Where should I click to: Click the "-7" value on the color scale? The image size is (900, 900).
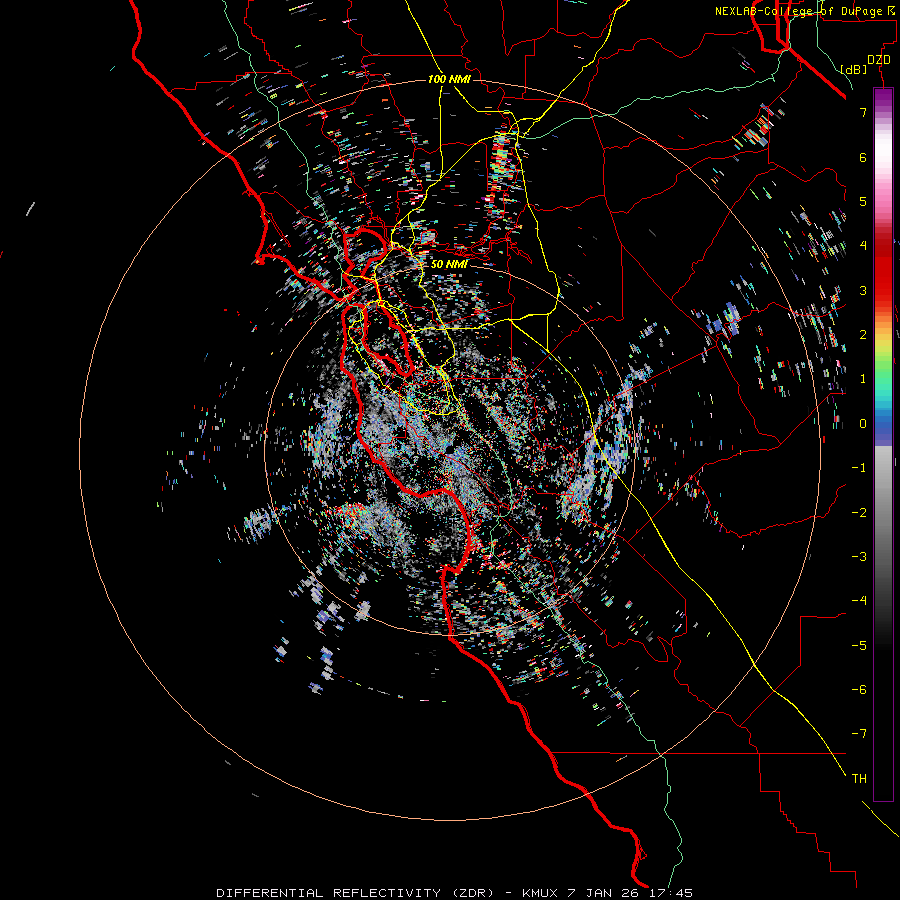(x=859, y=734)
